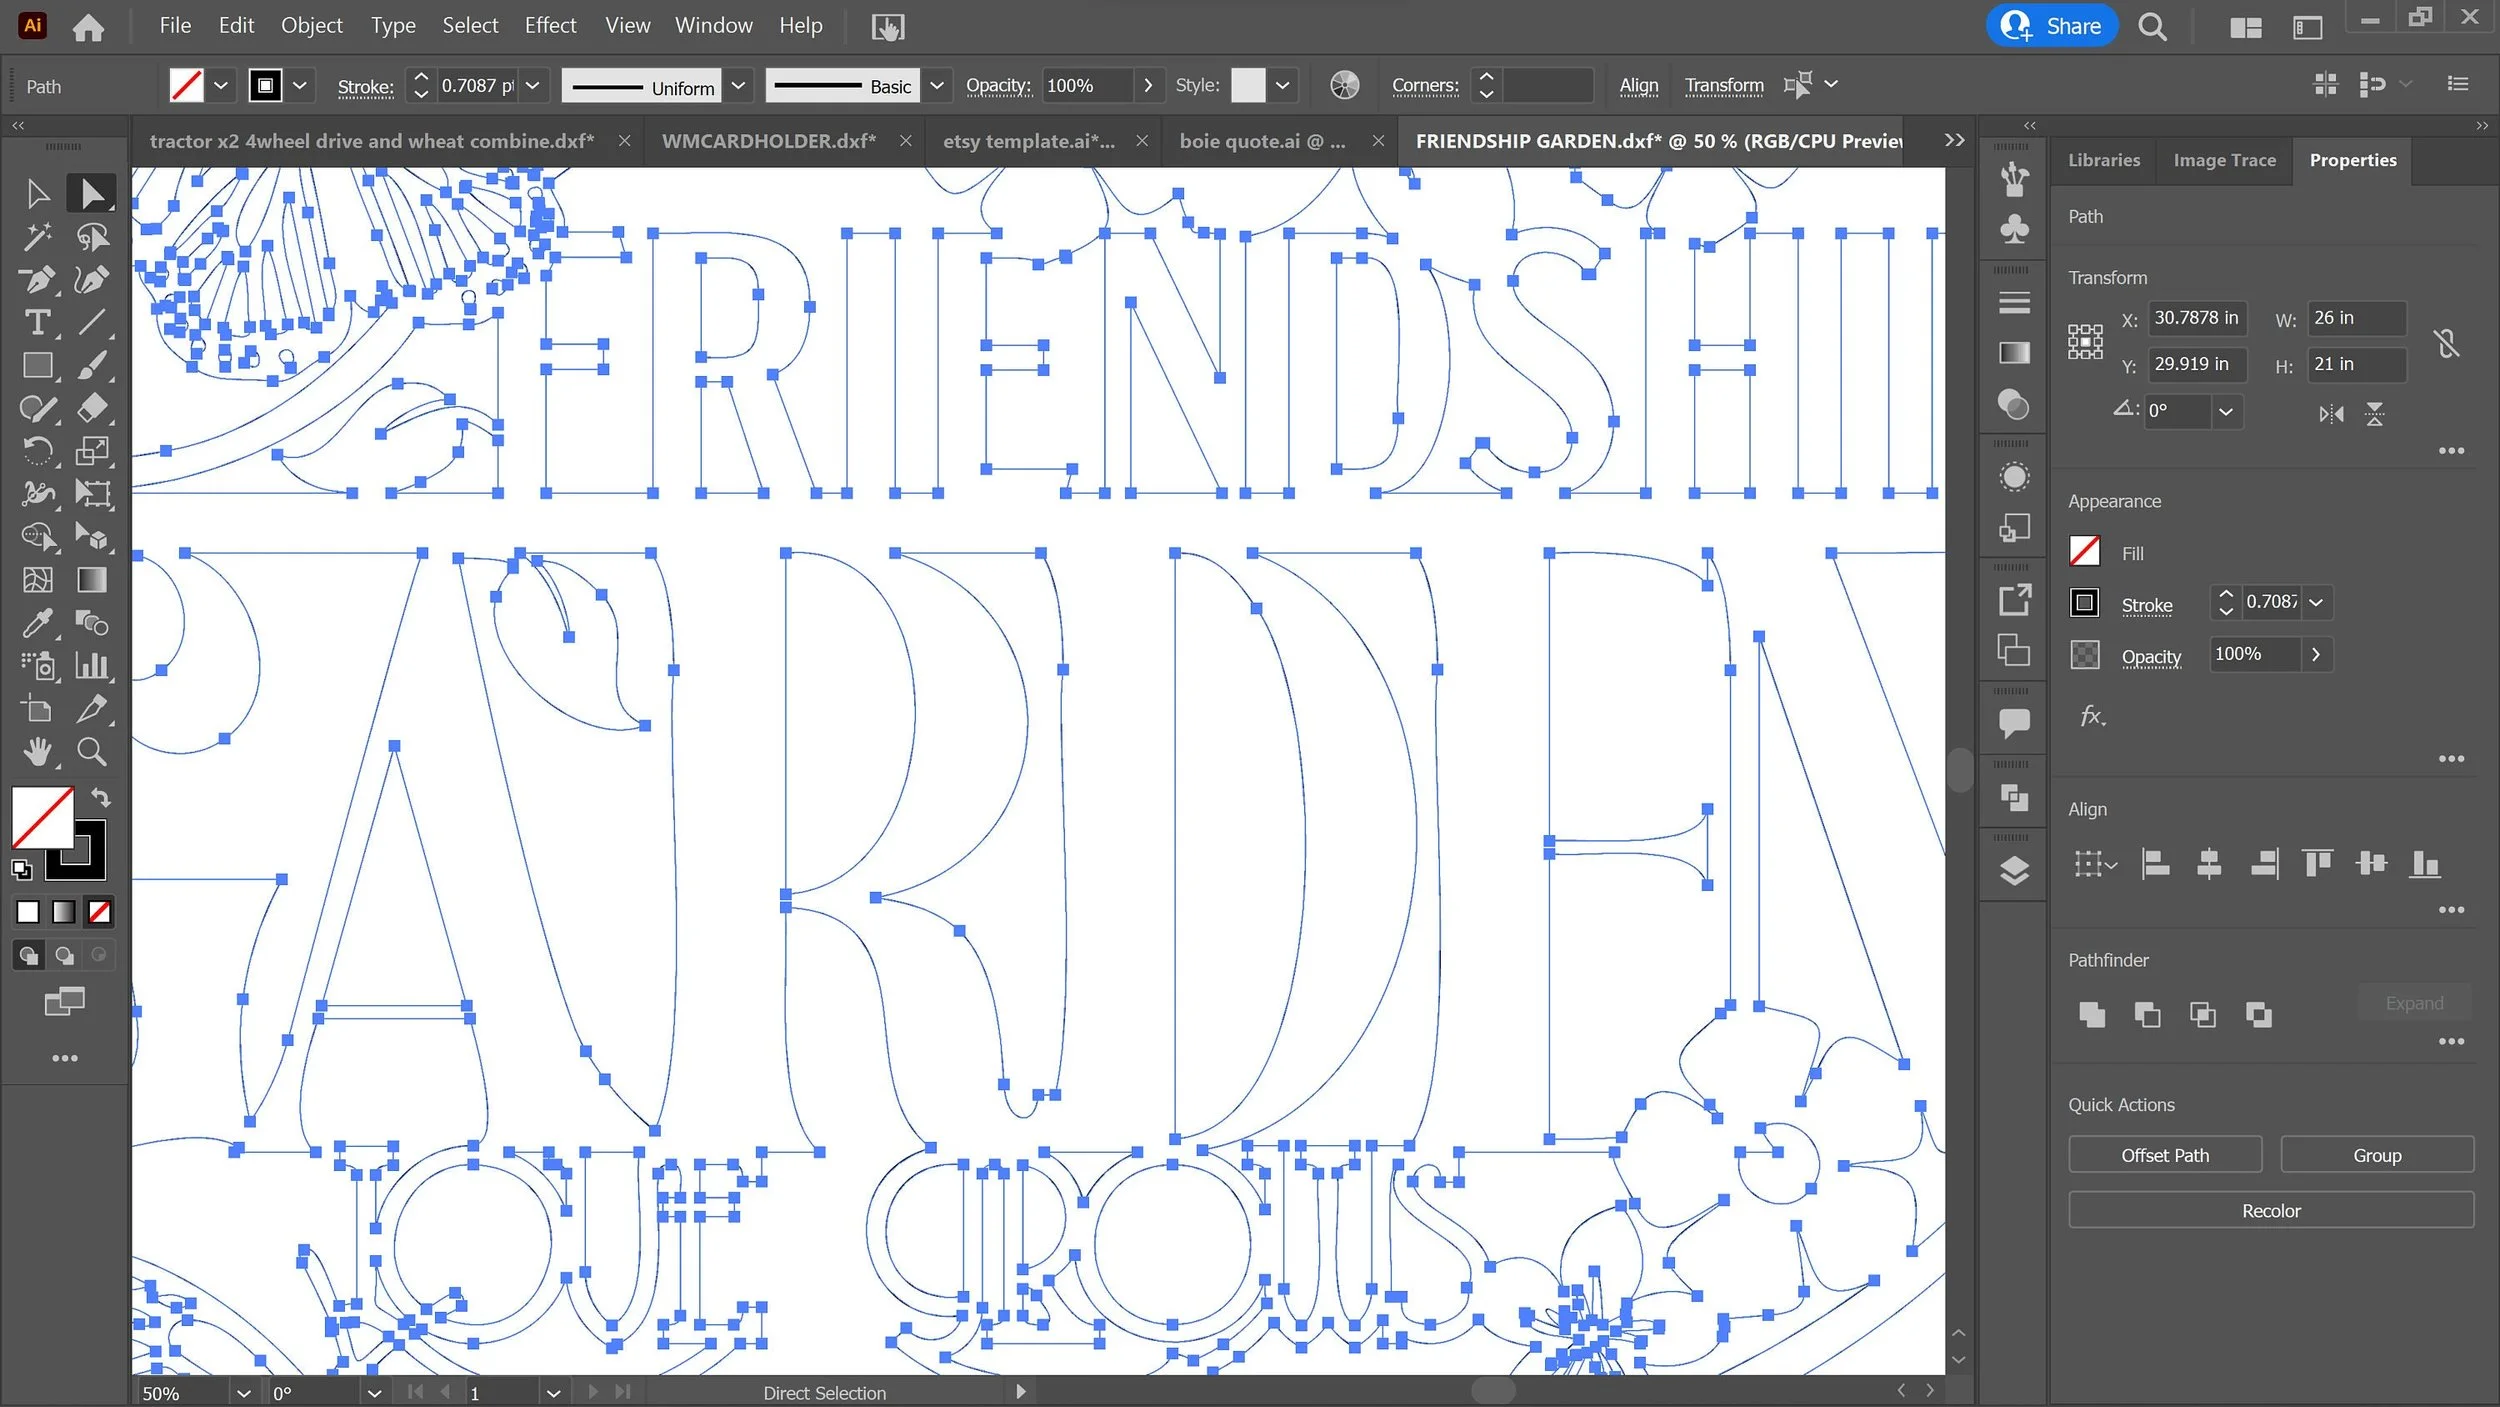This screenshot has height=1407, width=2500.
Task: Open the Uniform width profile dropdown
Action: pyautogui.click(x=738, y=86)
